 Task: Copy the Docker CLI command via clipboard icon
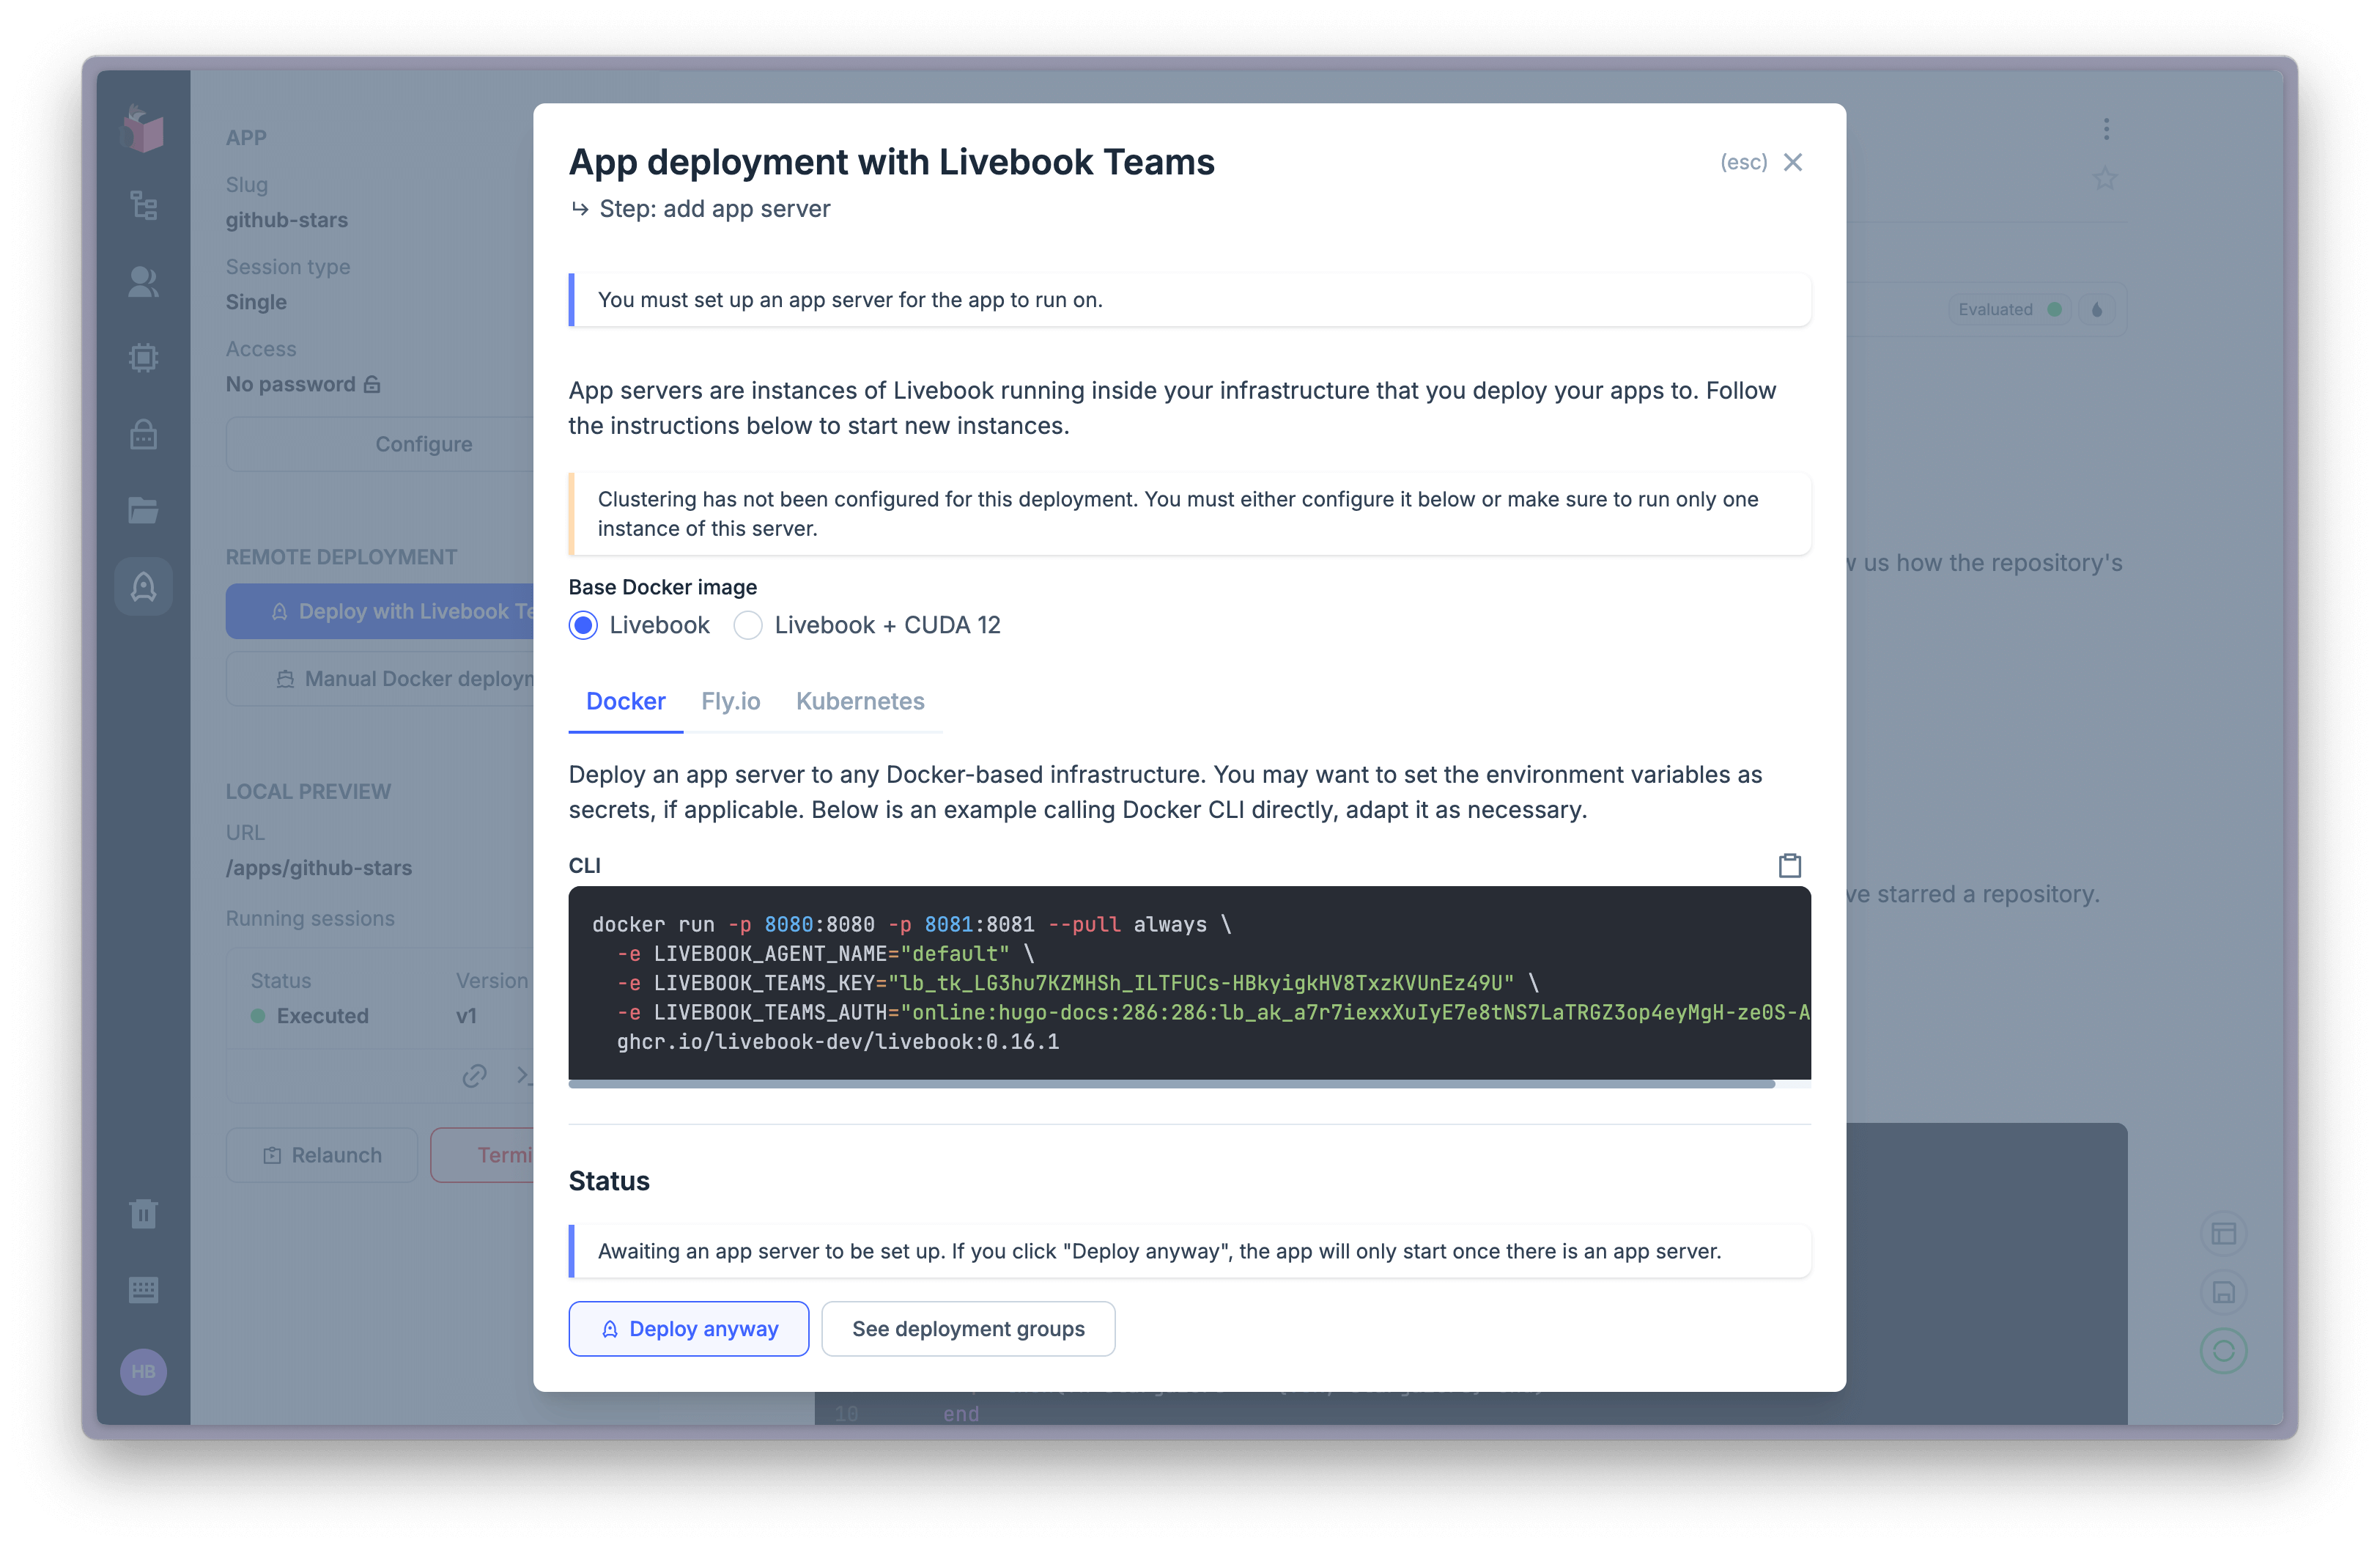[1790, 864]
